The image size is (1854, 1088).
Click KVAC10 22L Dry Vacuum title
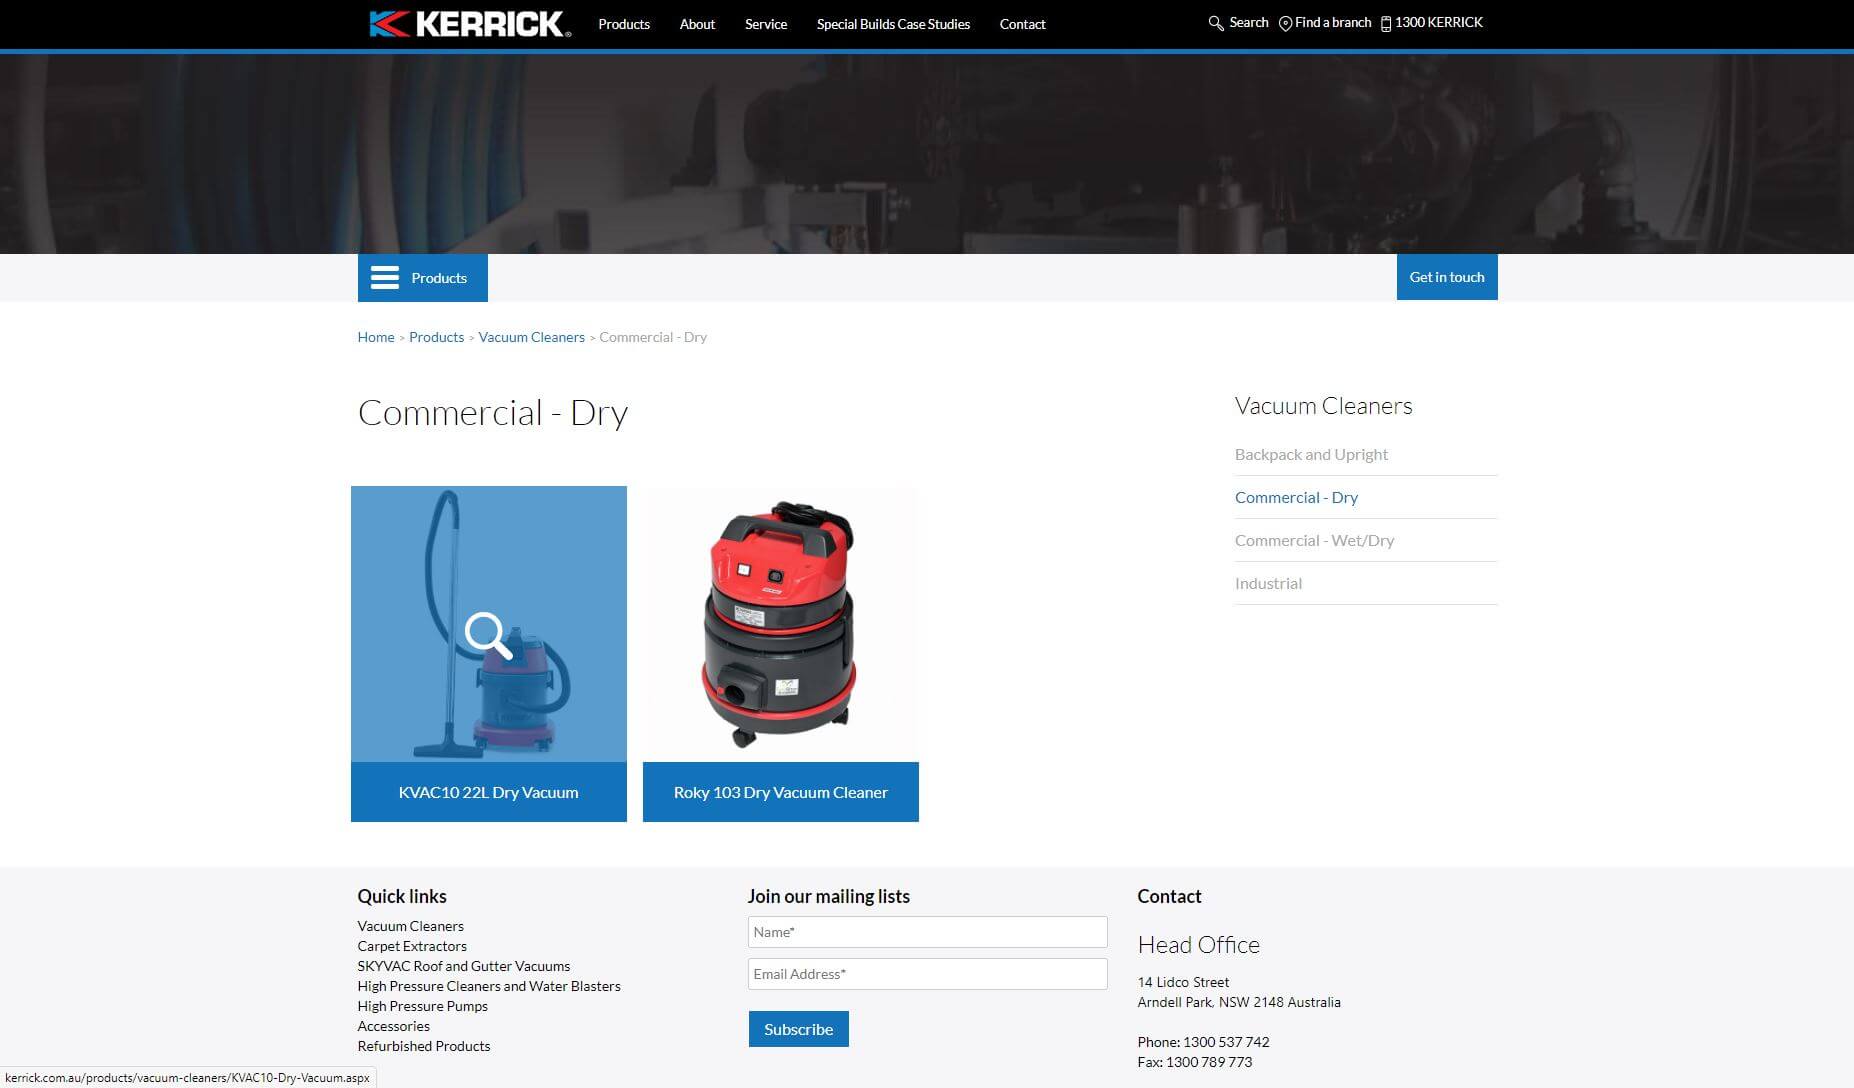click(x=488, y=792)
